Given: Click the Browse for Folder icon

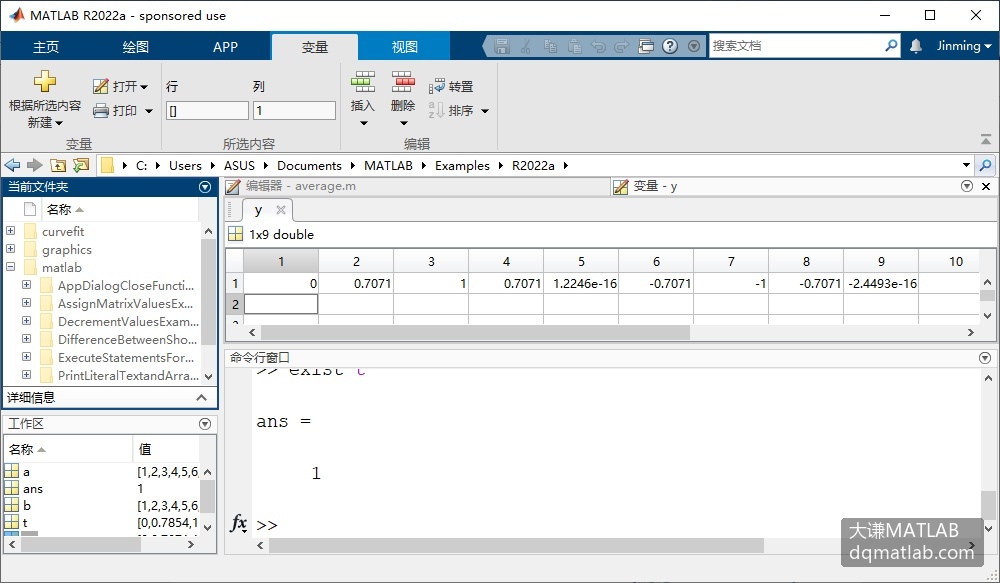Looking at the screenshot, I should pos(81,165).
